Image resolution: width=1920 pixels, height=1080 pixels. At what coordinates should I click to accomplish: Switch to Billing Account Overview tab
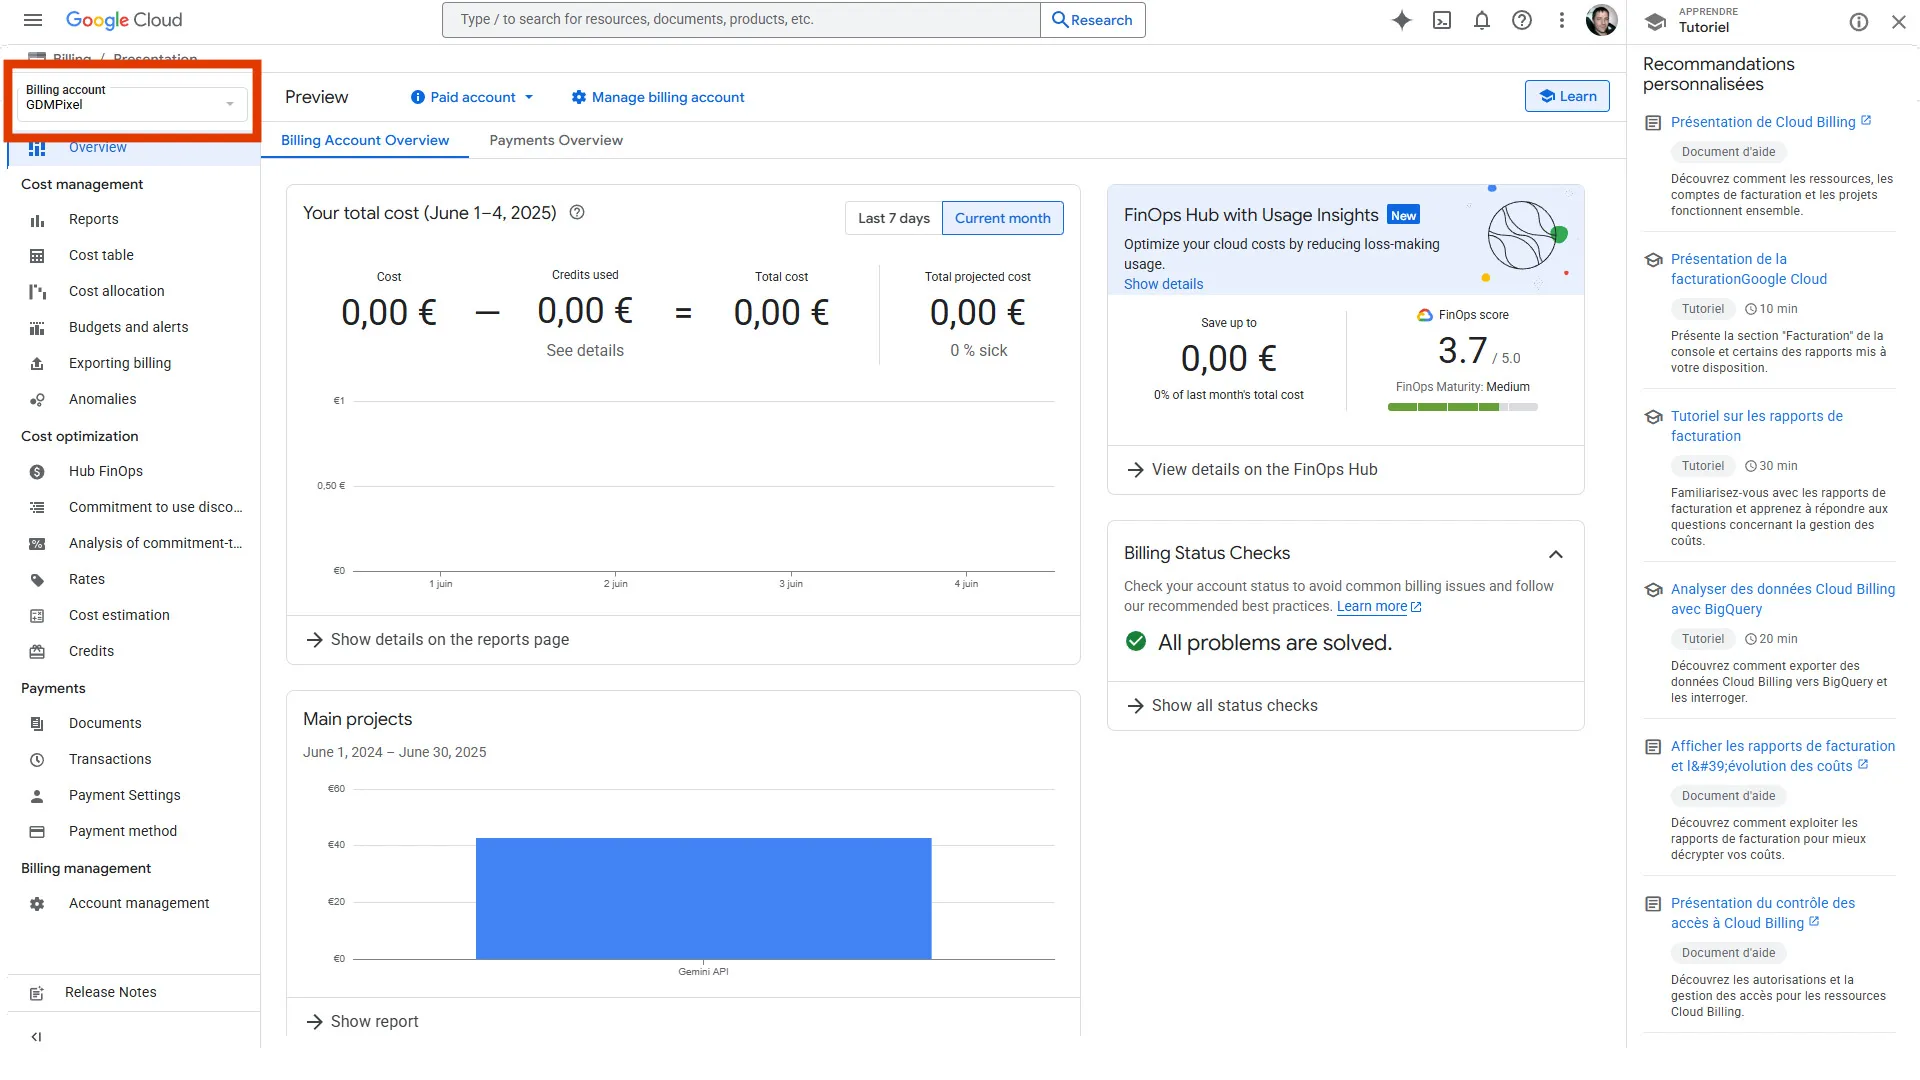point(365,140)
